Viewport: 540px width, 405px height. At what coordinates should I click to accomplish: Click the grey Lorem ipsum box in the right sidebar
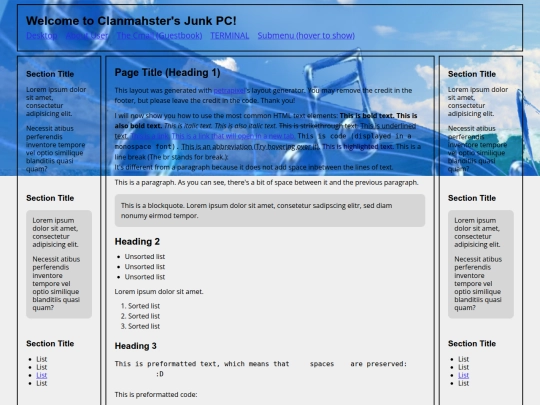point(481,264)
